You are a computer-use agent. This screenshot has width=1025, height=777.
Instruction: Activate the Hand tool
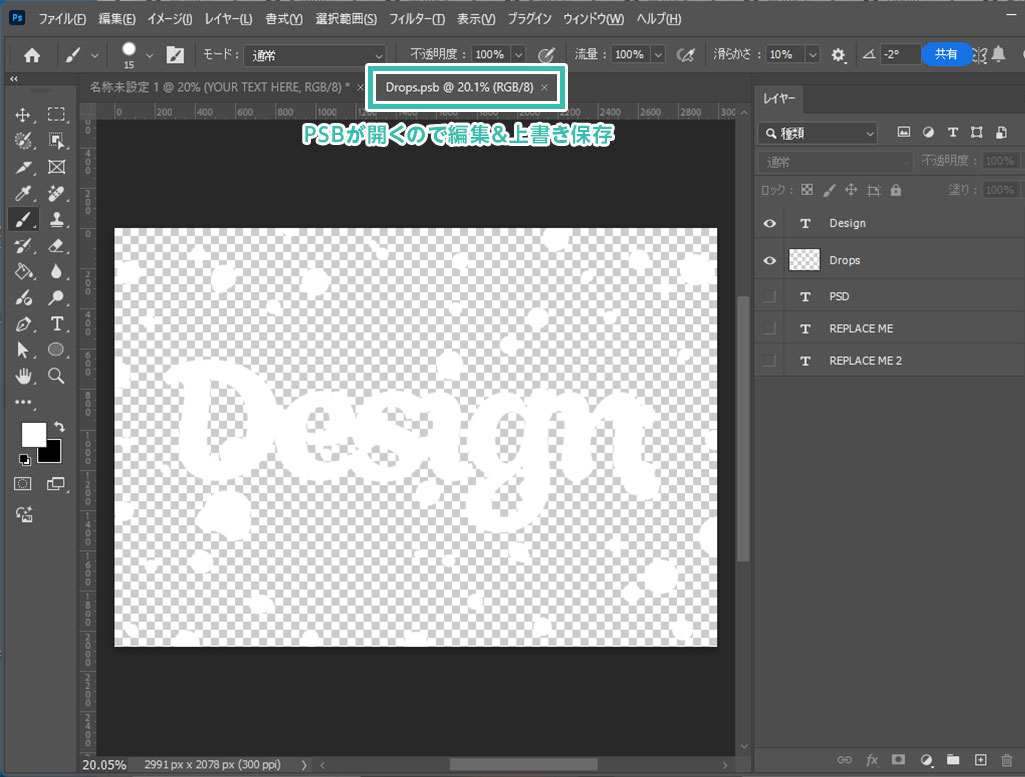23,375
